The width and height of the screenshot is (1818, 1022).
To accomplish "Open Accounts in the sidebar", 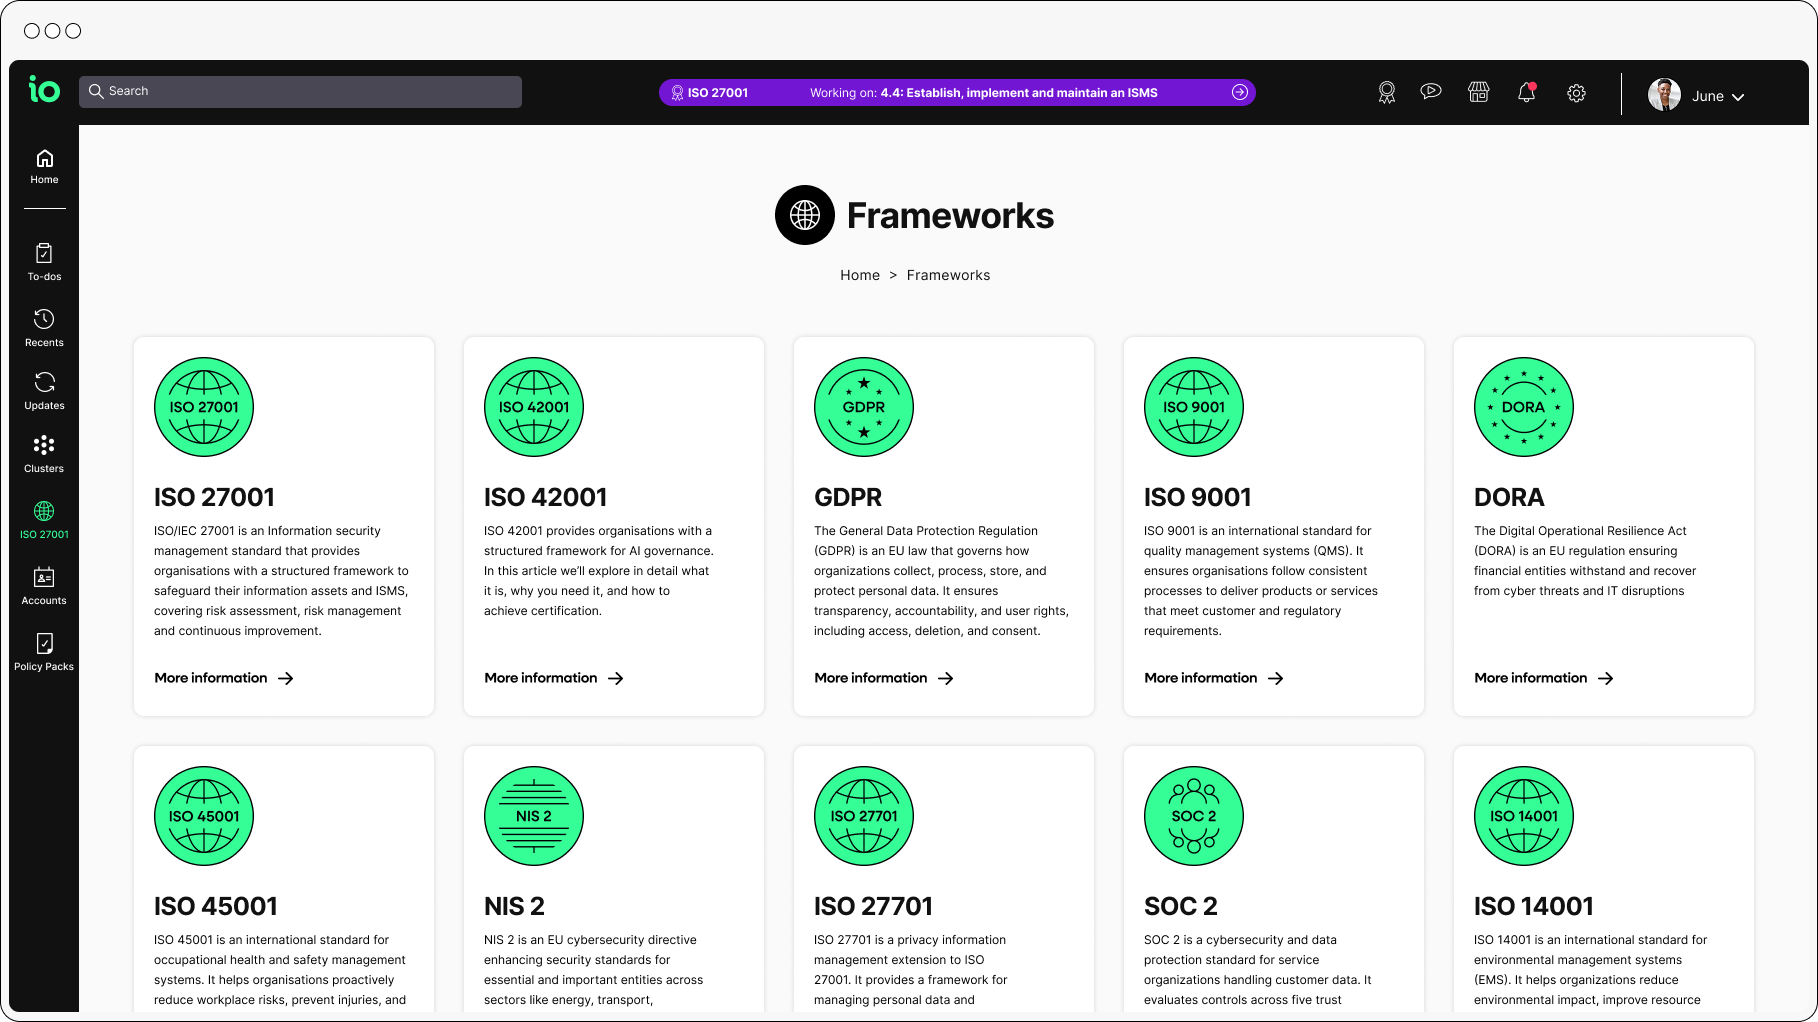I will [44, 586].
